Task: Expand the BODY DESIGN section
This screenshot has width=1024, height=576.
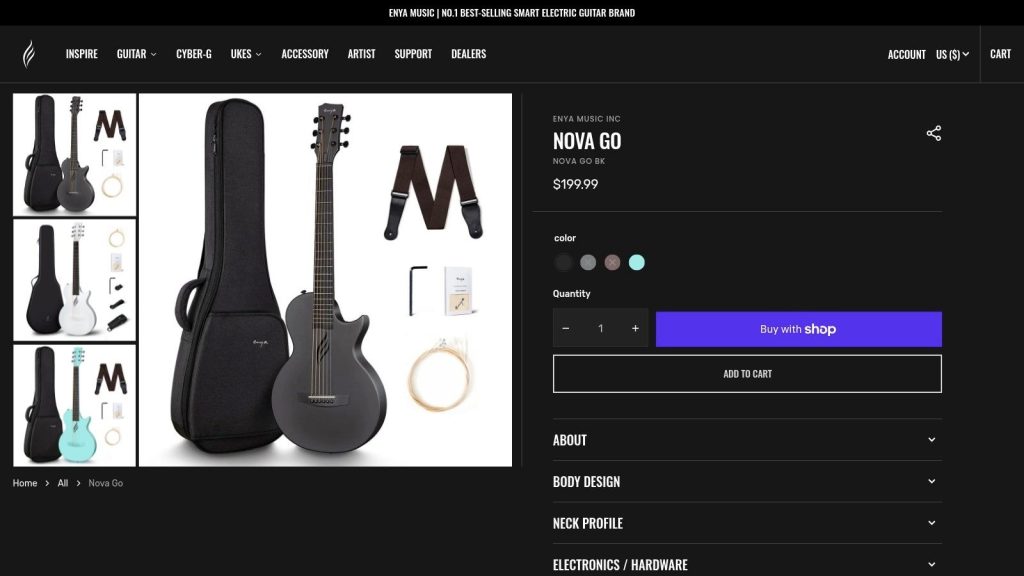Action: [747, 482]
